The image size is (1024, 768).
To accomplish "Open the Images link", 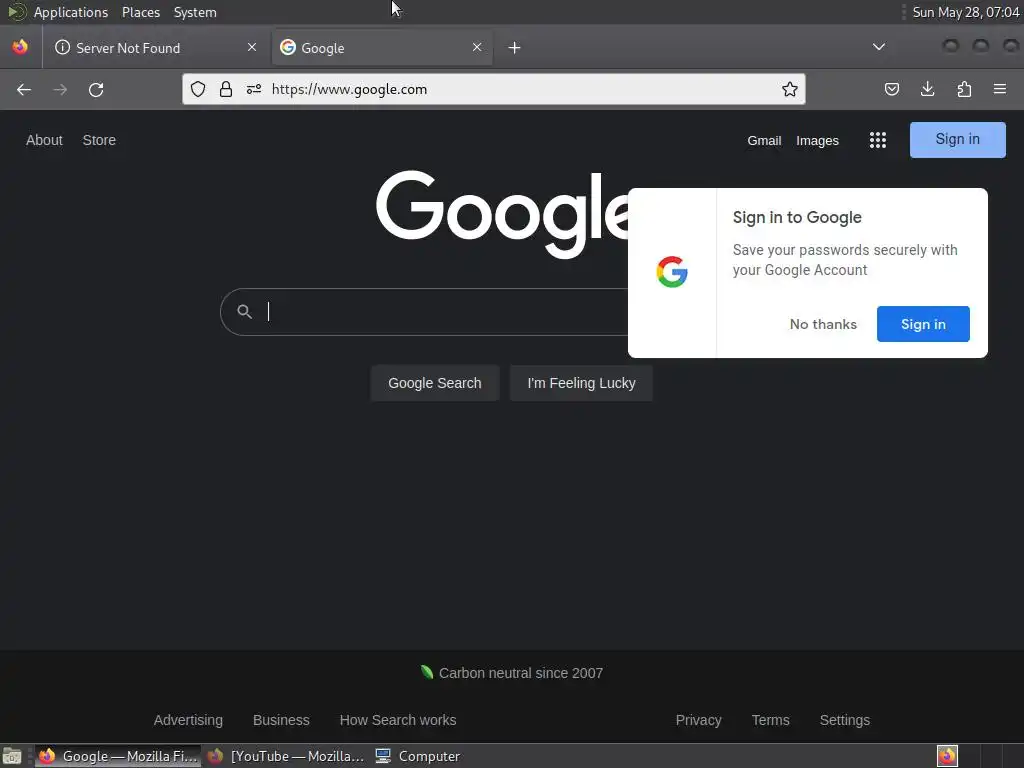I will click(817, 140).
